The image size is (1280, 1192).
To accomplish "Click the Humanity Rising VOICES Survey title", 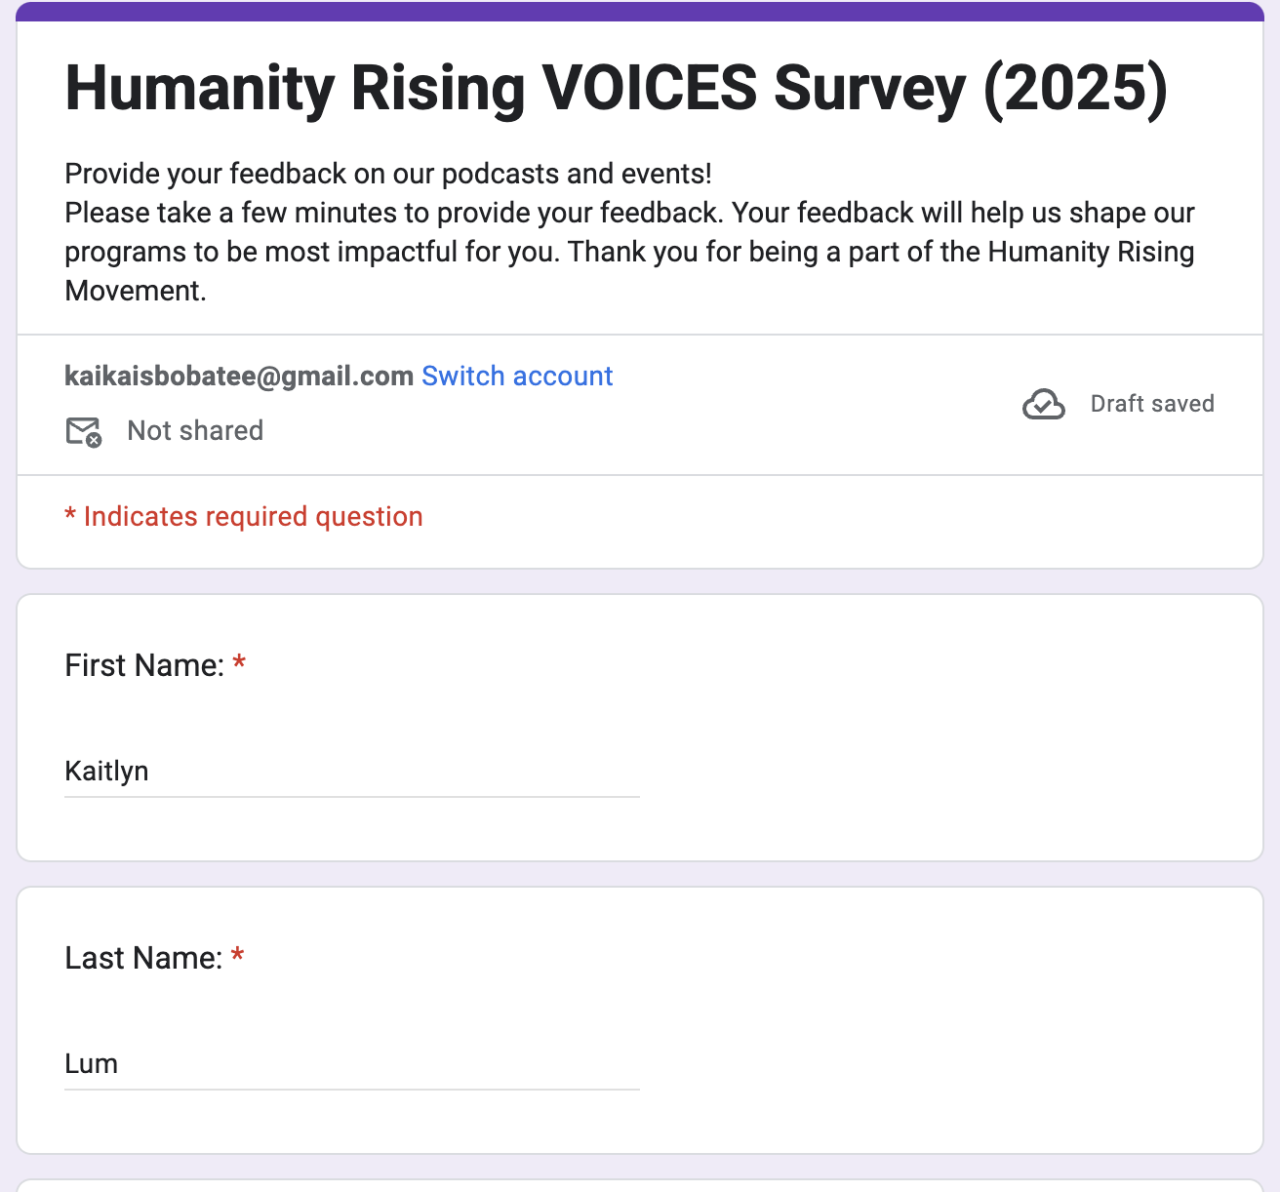I will click(616, 88).
